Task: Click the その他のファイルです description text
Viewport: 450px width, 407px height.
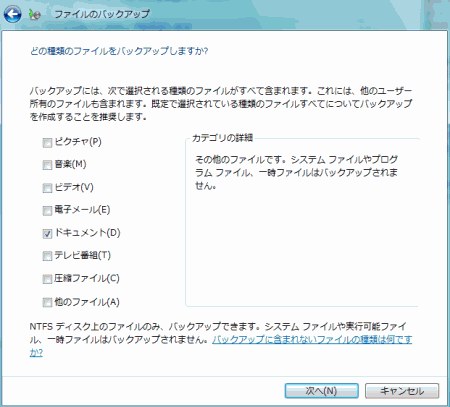Action: click(296, 173)
